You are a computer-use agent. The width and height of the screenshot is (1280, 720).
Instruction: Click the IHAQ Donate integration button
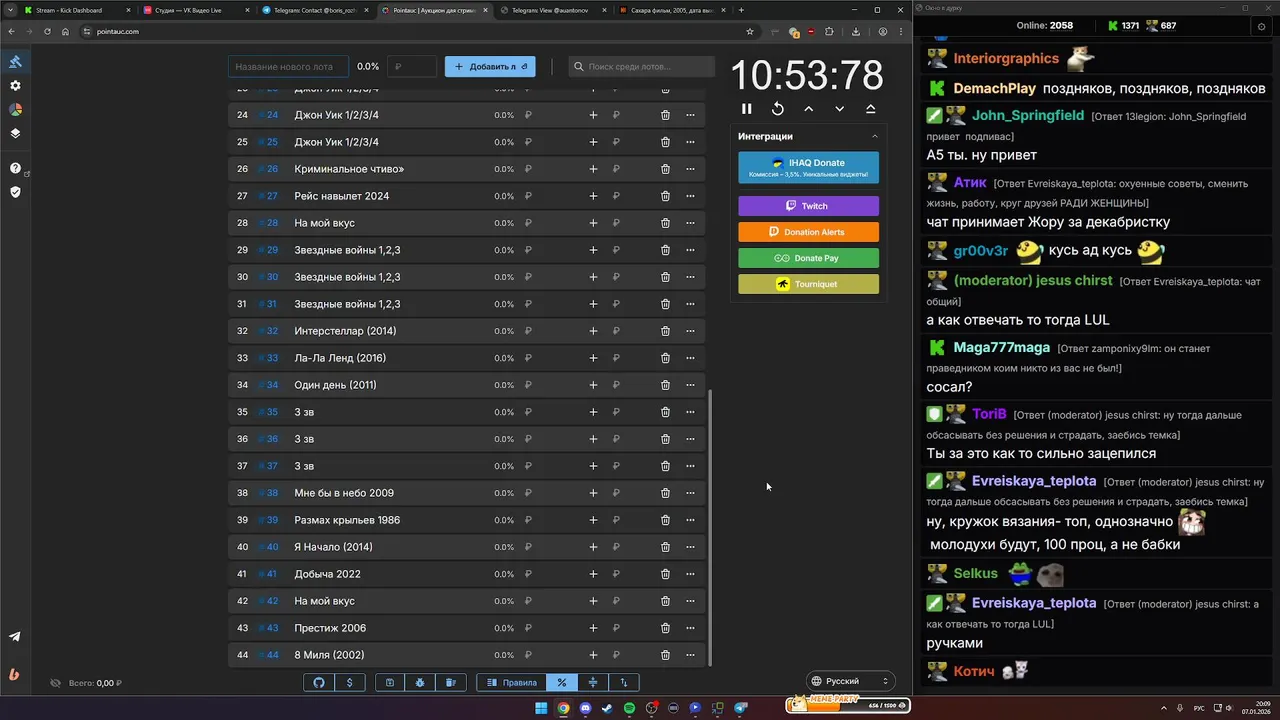(x=808, y=167)
